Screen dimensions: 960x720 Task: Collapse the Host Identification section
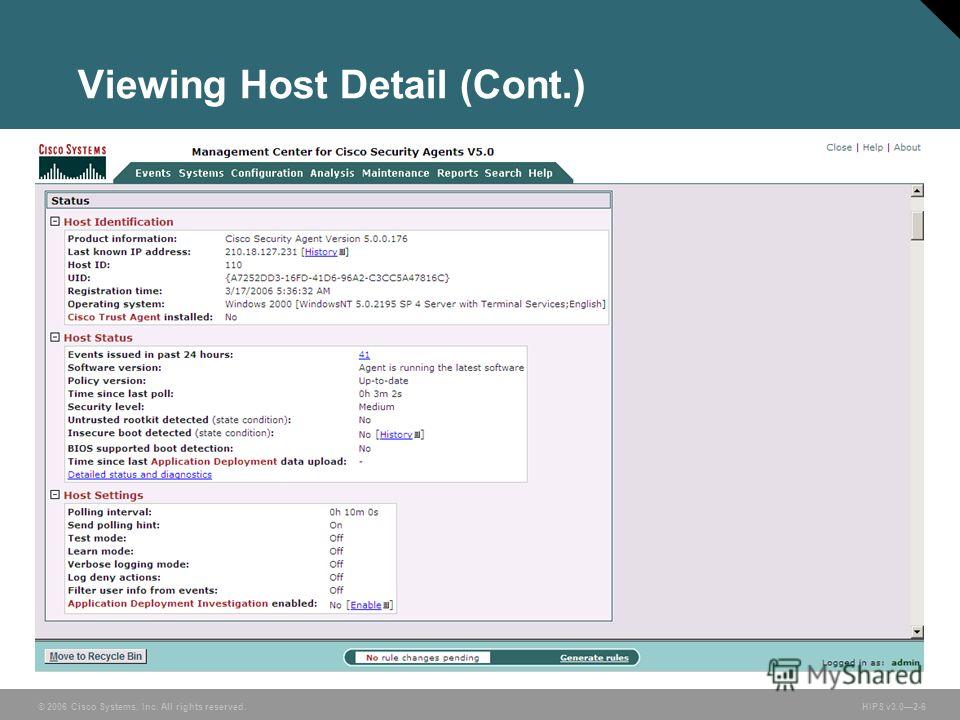tap(55, 222)
